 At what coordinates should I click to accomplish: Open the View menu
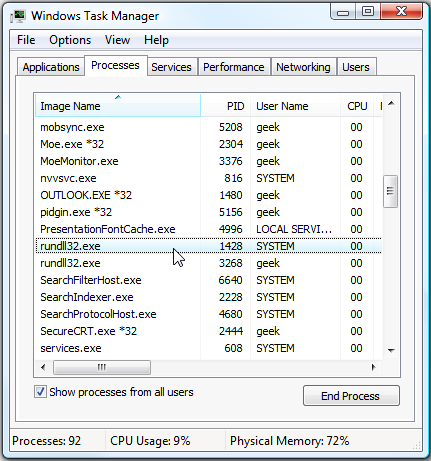coord(117,40)
